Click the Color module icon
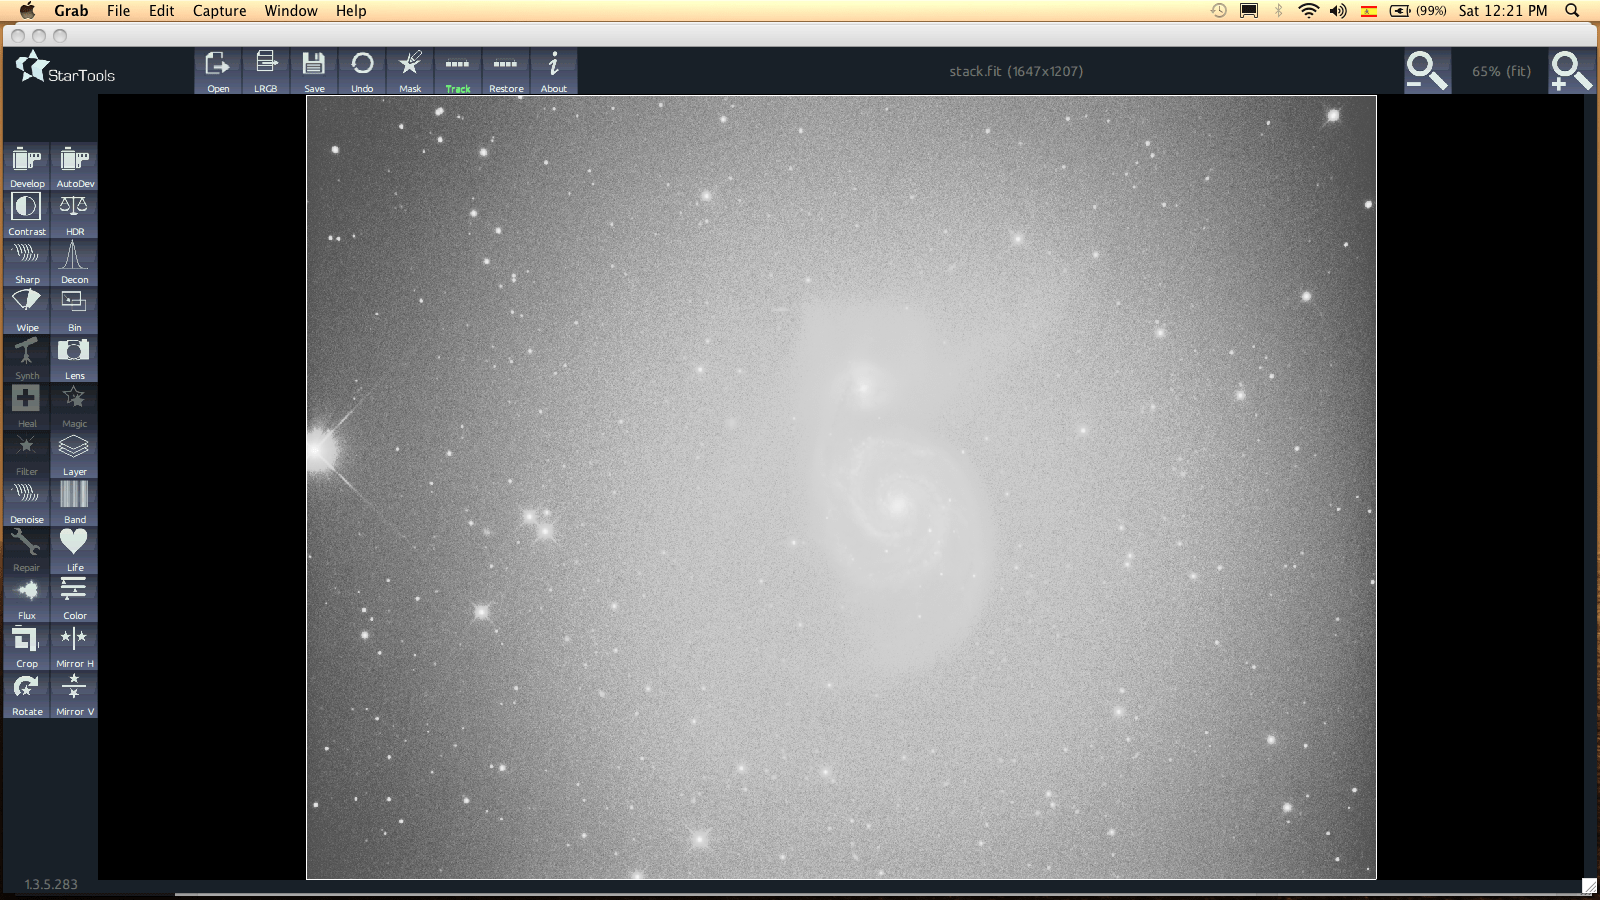1600x900 pixels. click(x=74, y=598)
